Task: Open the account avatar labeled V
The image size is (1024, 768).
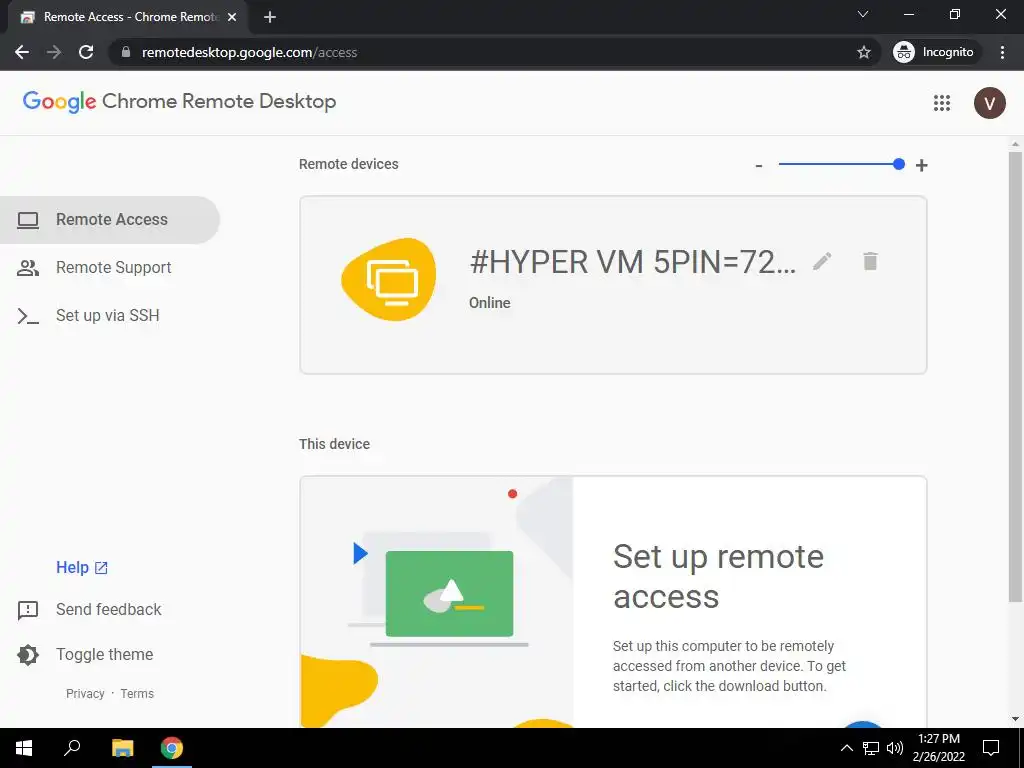Action: coord(989,103)
